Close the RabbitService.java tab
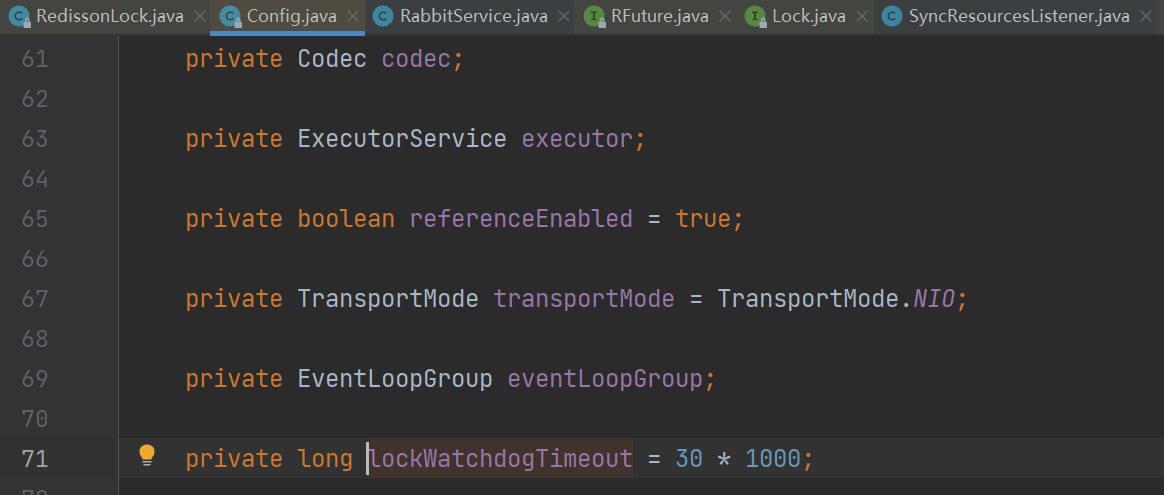The width and height of the screenshot is (1164, 495). pyautogui.click(x=564, y=16)
